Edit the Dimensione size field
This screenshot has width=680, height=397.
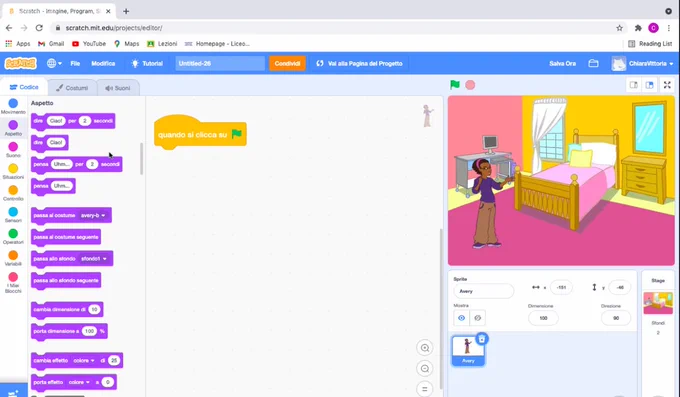(x=543, y=318)
